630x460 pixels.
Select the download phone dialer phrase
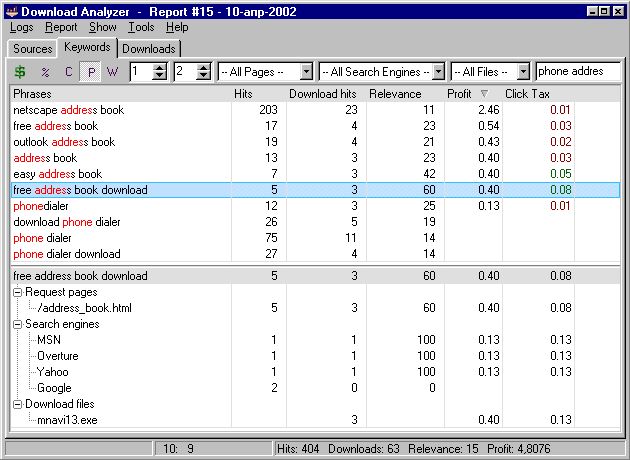[67, 222]
